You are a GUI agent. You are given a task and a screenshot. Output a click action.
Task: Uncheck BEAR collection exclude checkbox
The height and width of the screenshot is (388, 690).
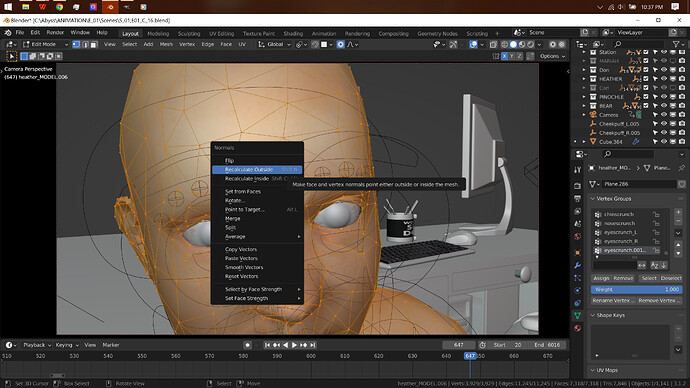pyautogui.click(x=646, y=106)
